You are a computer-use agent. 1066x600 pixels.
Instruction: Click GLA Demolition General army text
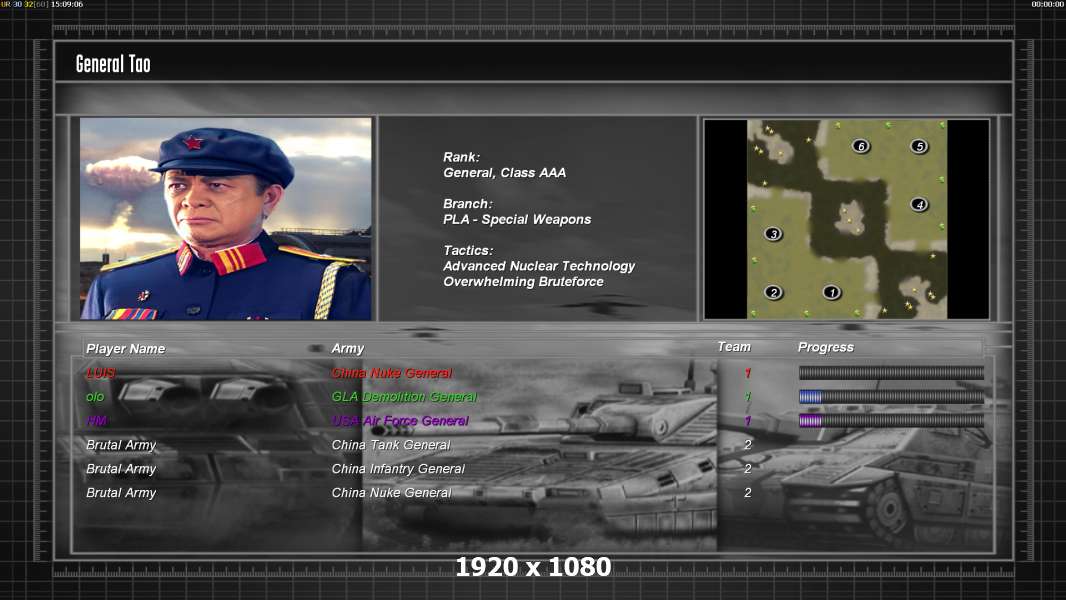click(404, 397)
